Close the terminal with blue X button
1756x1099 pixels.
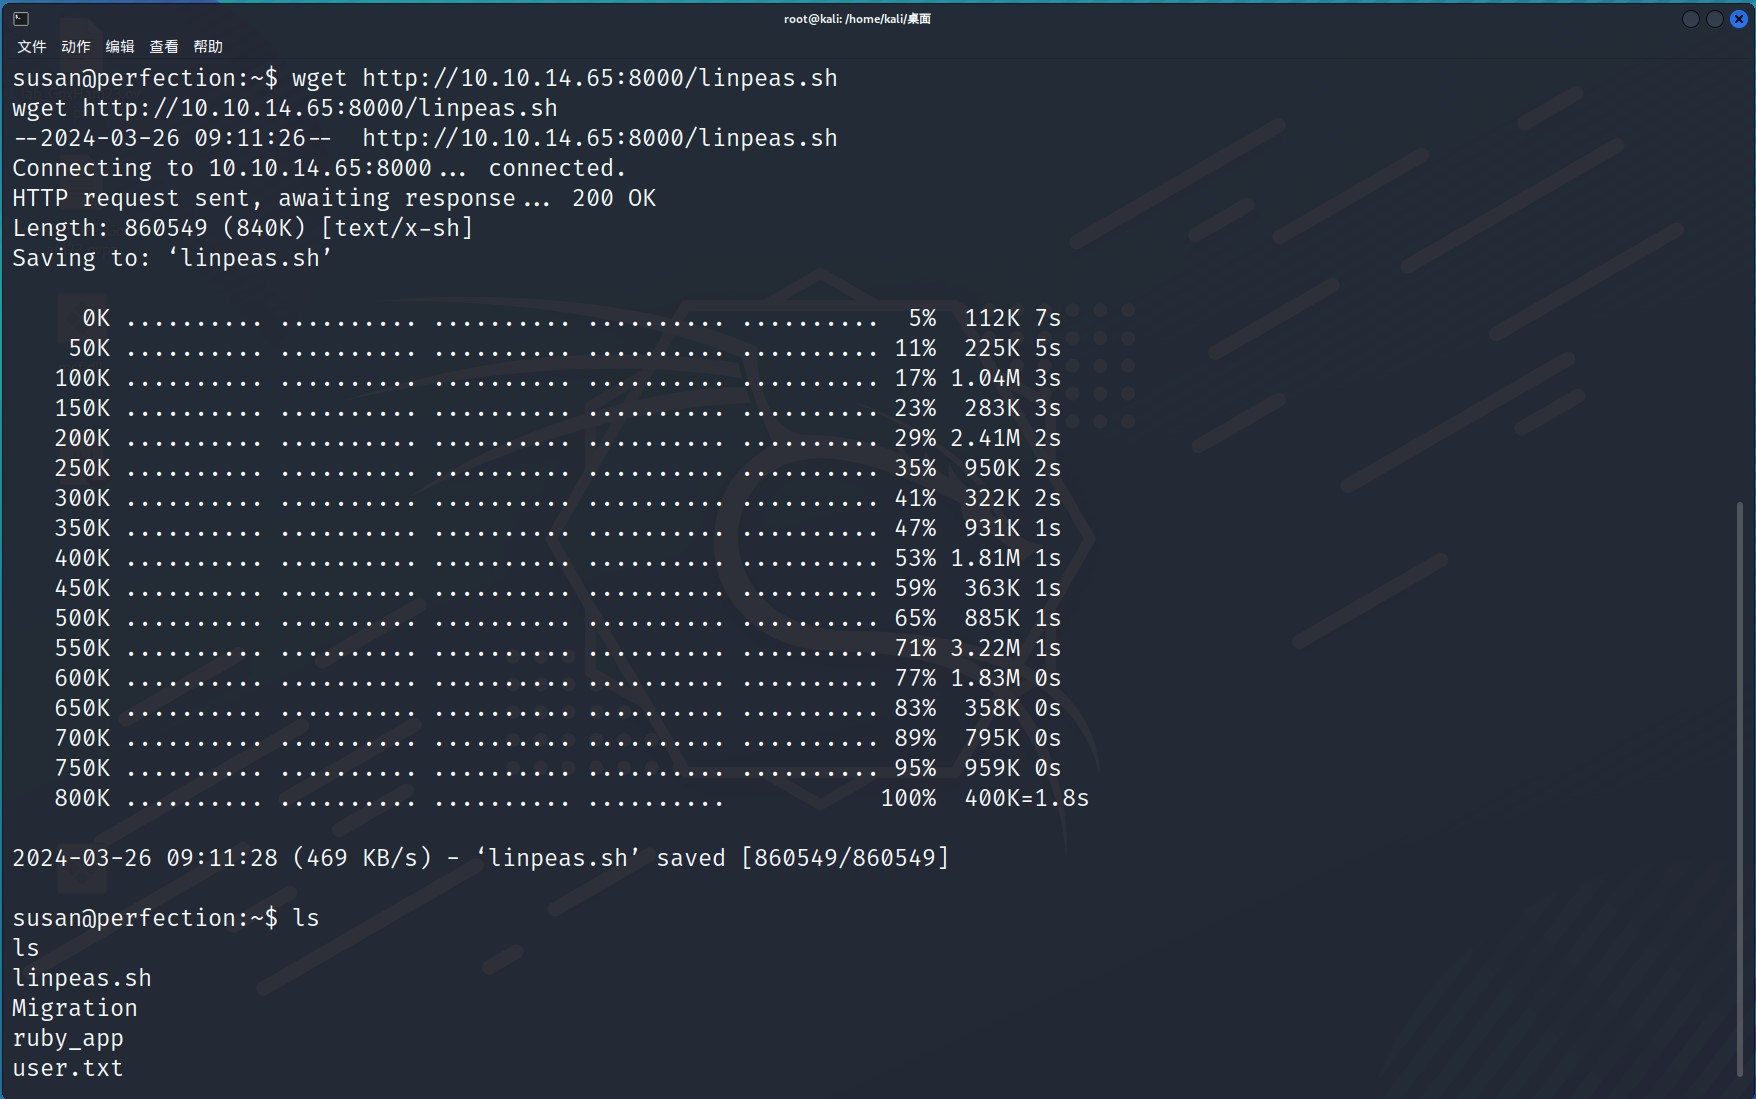(x=1739, y=19)
